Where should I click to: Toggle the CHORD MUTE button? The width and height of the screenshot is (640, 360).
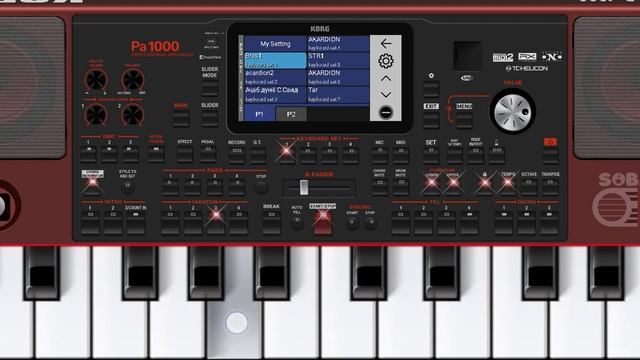380,187
